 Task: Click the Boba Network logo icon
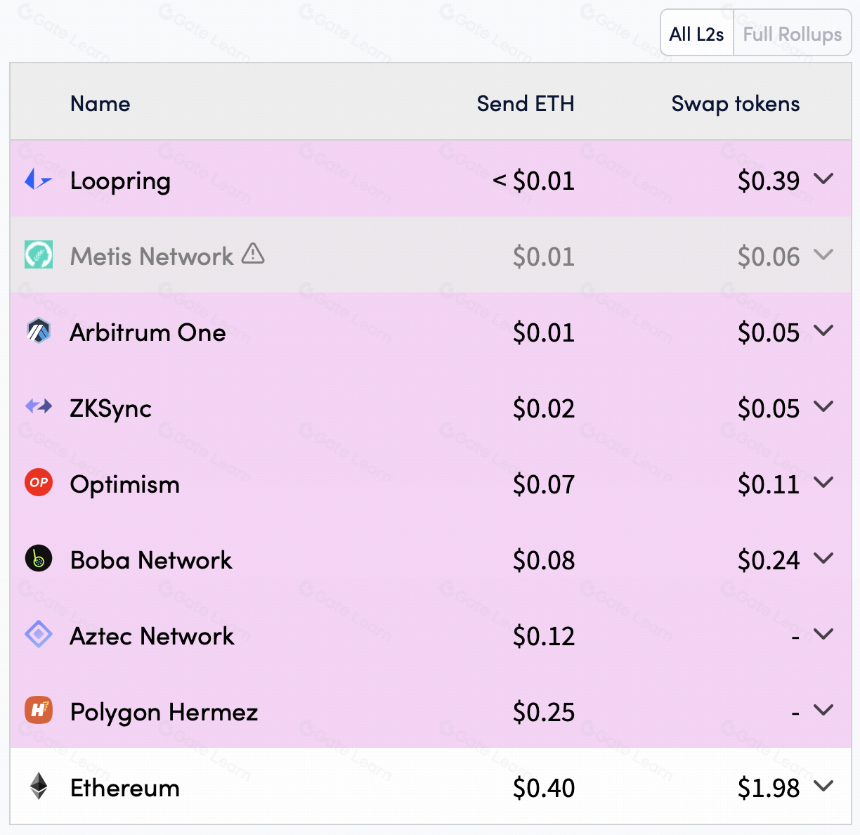click(38, 558)
